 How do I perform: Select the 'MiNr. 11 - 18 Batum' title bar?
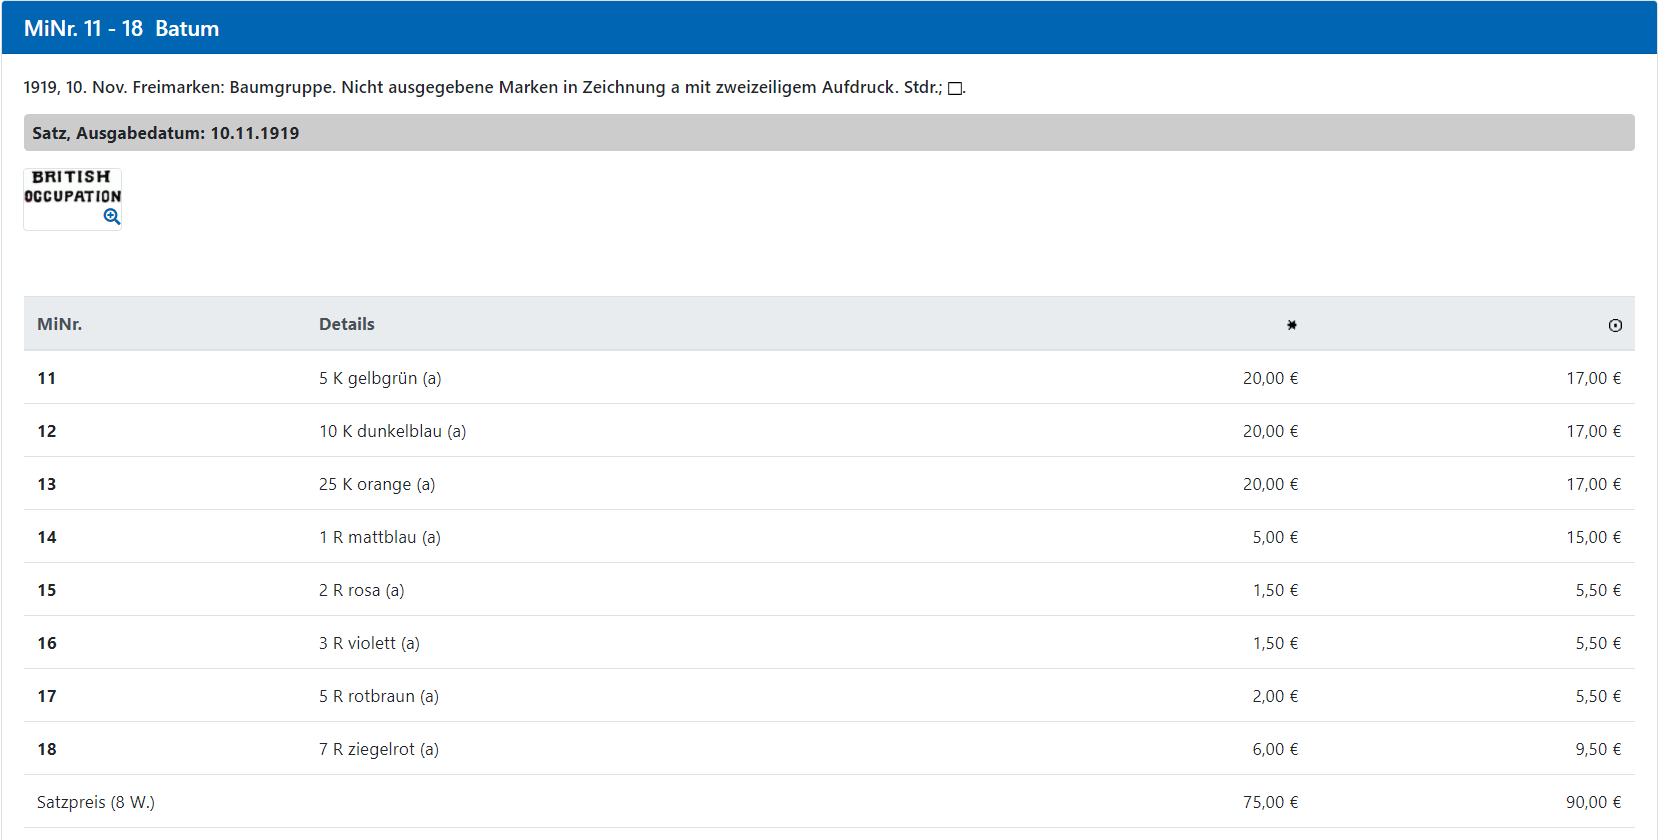pyautogui.click(x=121, y=28)
